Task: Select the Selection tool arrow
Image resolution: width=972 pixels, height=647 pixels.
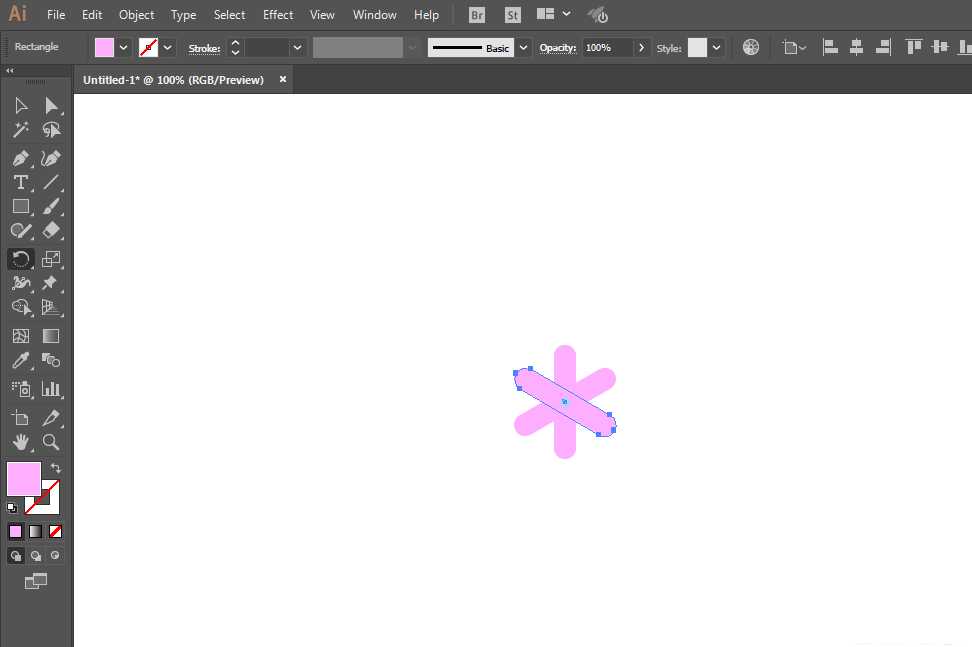Action: (20, 106)
